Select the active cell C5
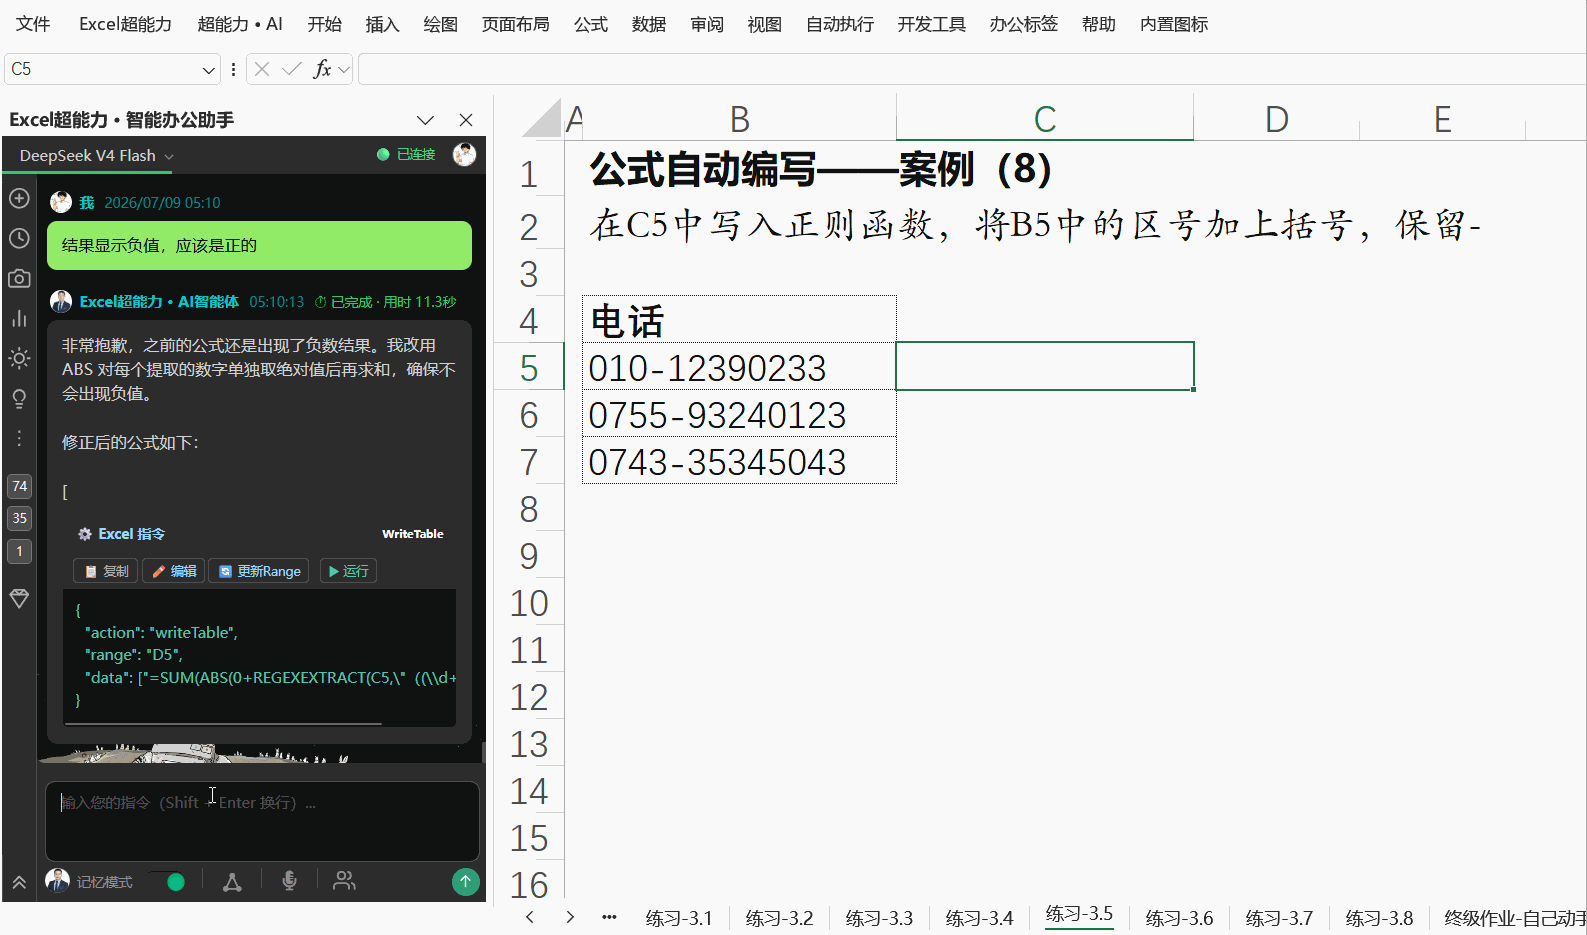This screenshot has width=1587, height=935. (x=1044, y=366)
